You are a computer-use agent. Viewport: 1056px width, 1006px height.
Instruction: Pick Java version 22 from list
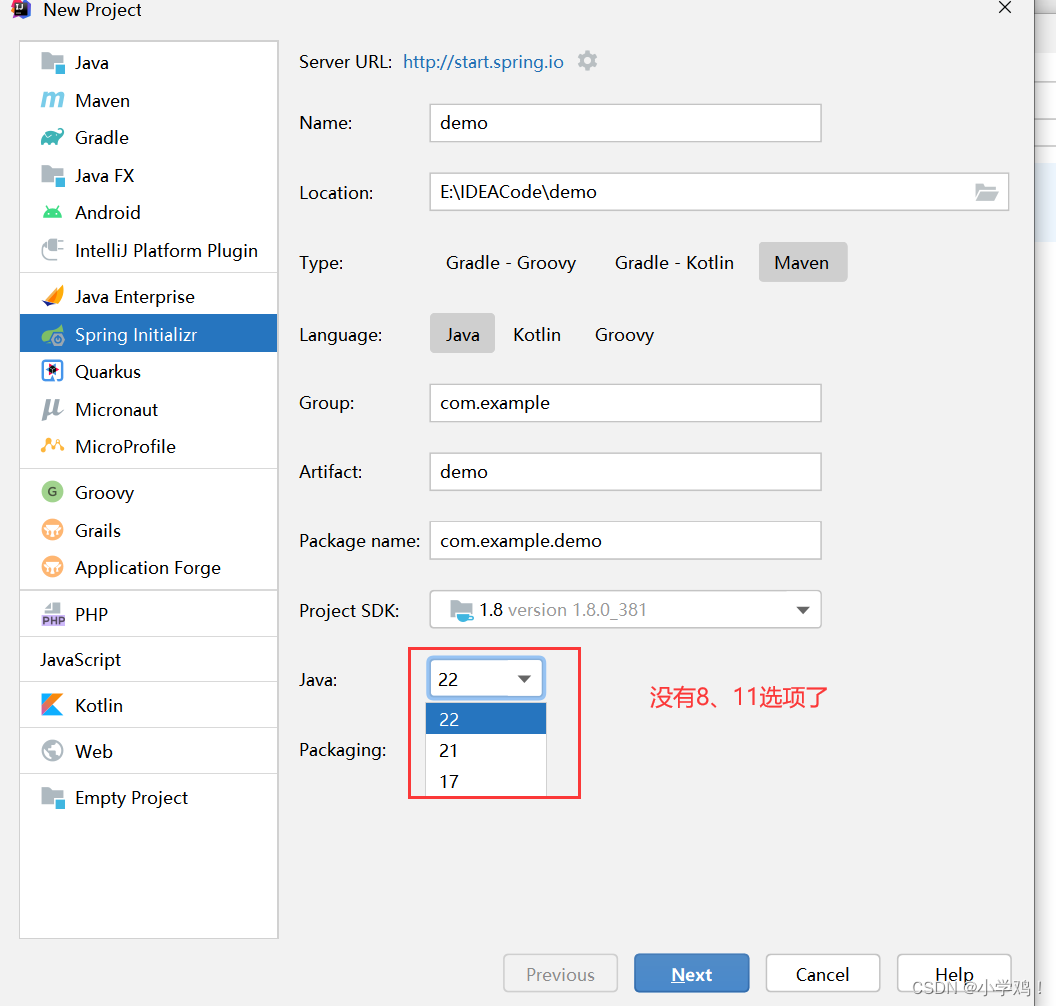486,719
